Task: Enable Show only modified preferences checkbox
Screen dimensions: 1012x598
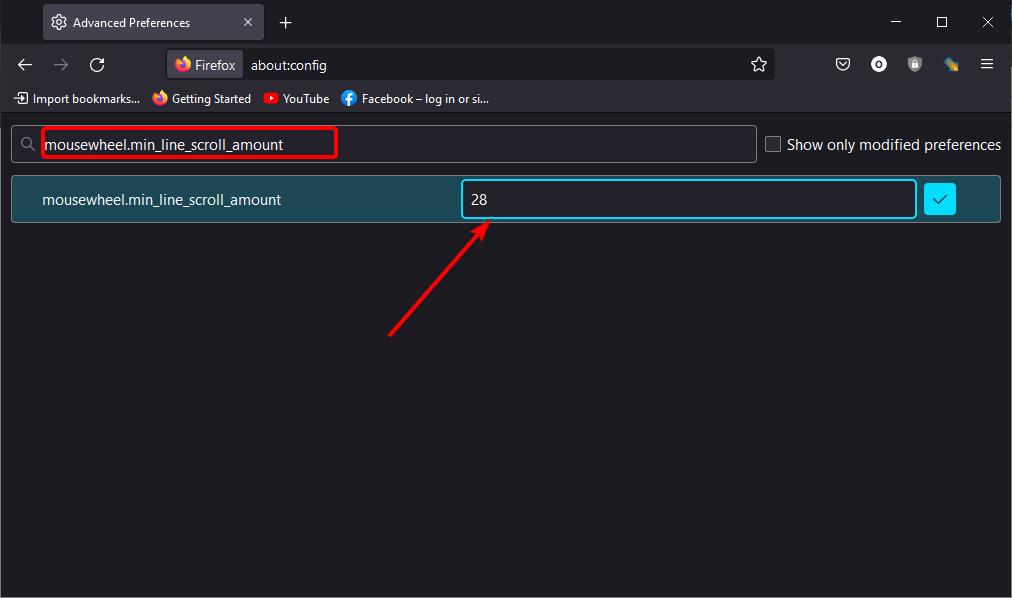Action: pyautogui.click(x=773, y=144)
